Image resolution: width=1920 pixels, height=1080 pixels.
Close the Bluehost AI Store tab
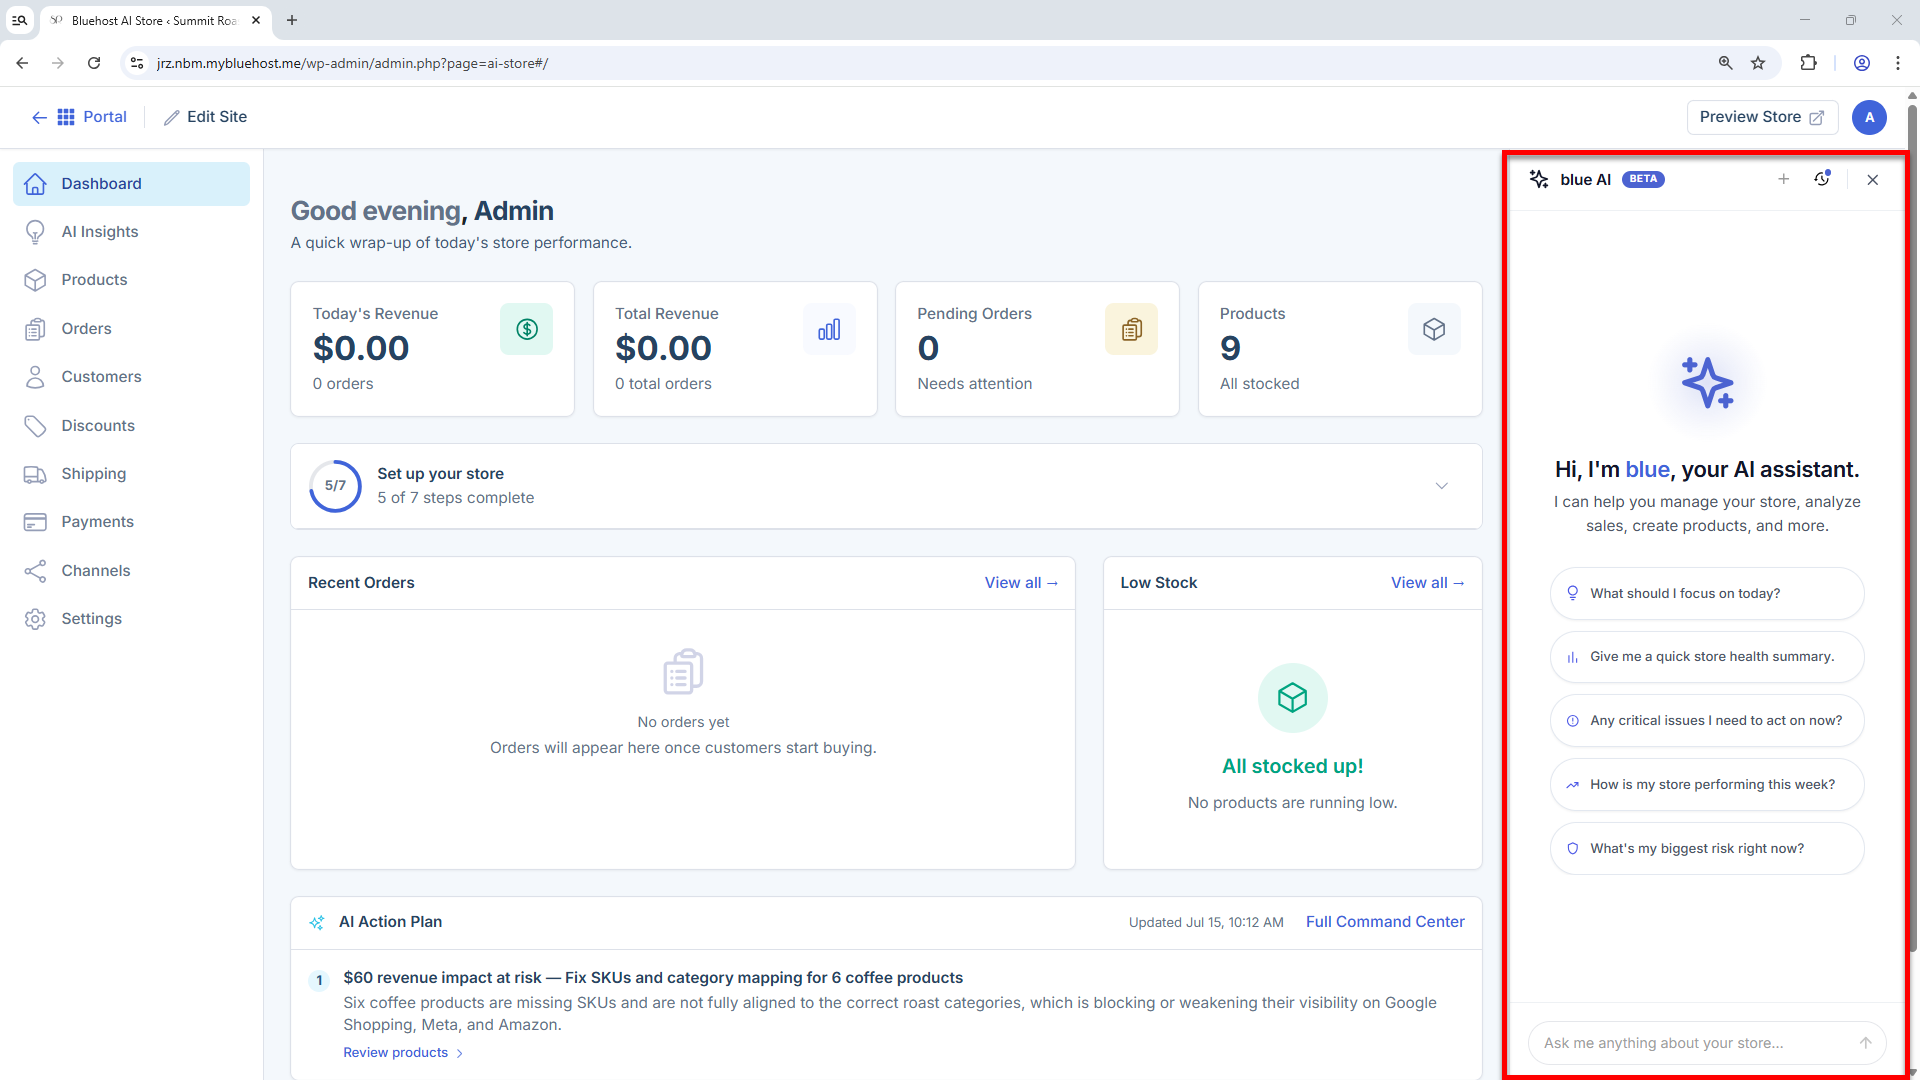click(x=256, y=20)
